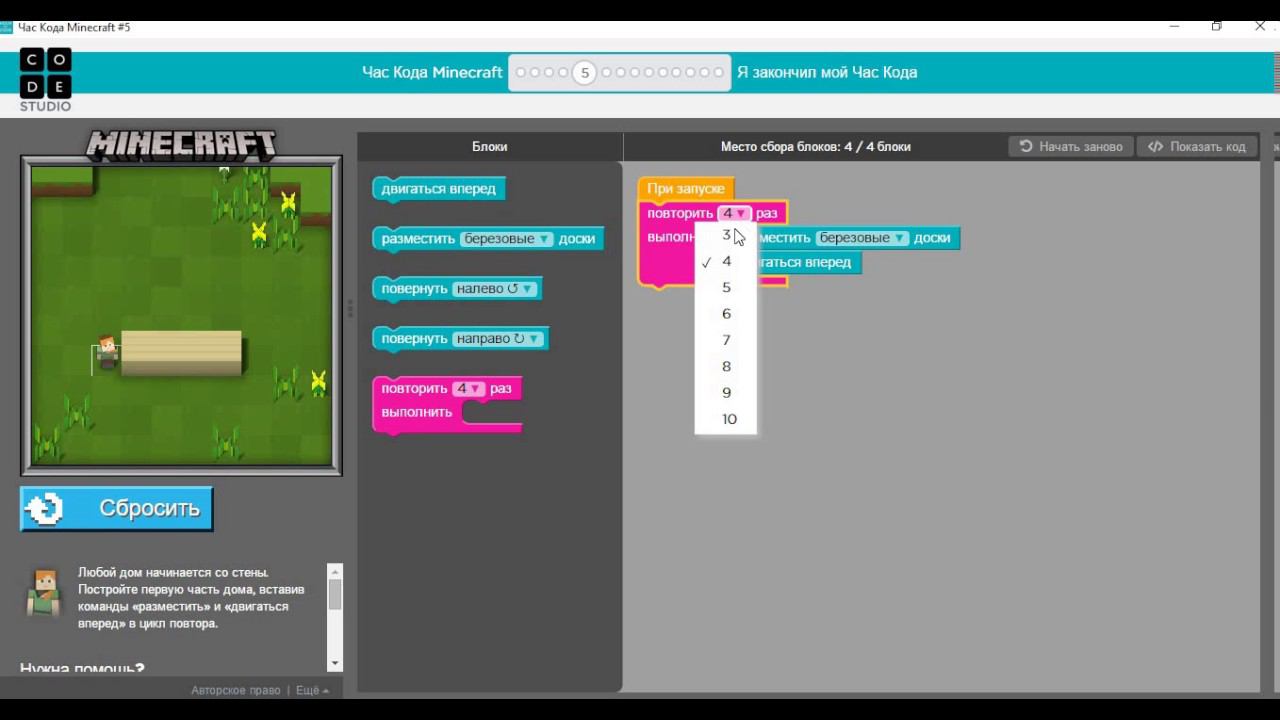Go to level 6 dot just after 5
1280x720 pixels.
606,72
